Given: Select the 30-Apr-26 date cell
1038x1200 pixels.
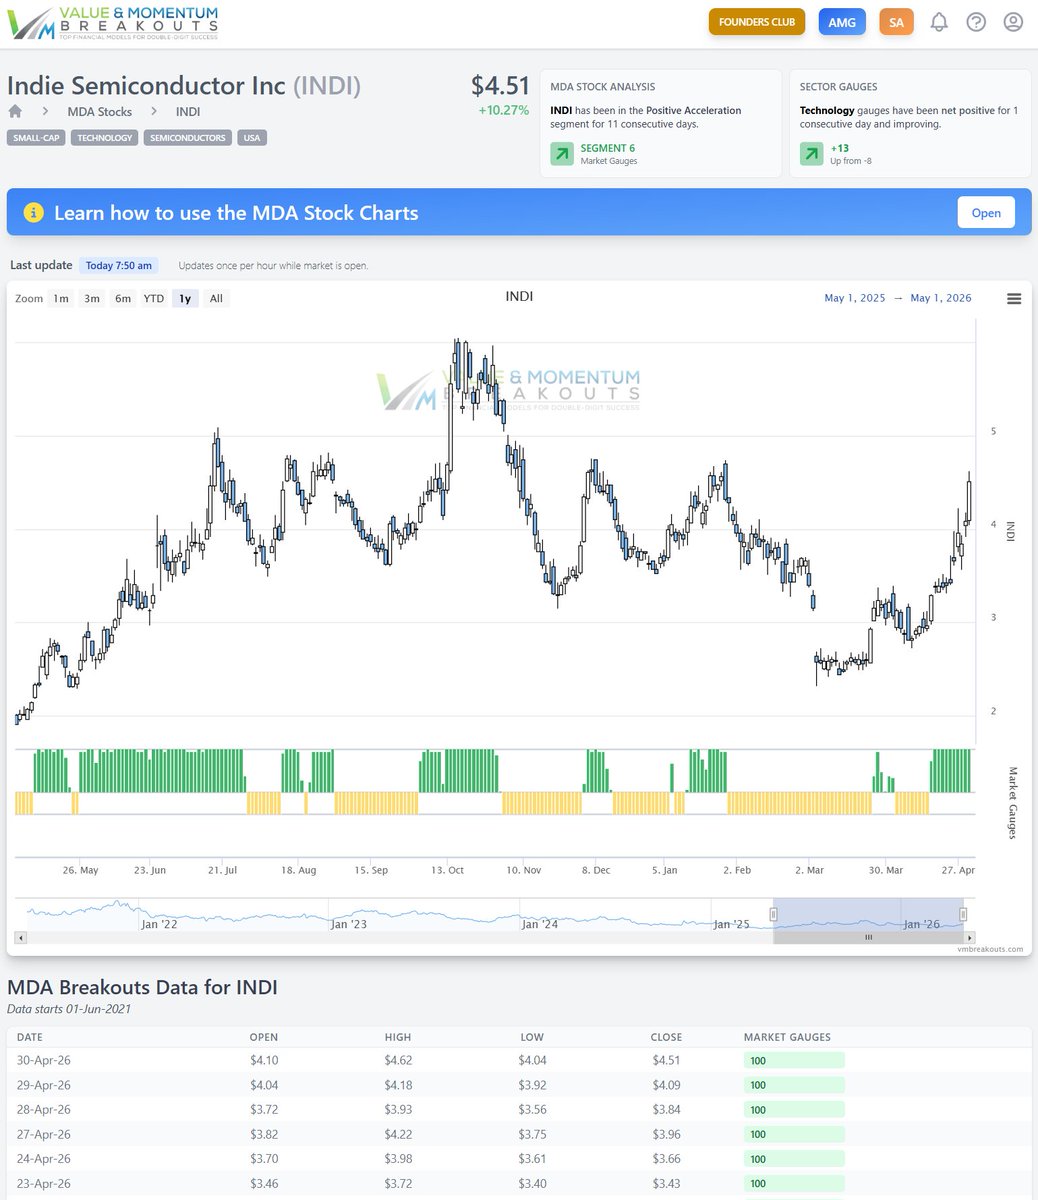Looking at the screenshot, I should 44,1060.
